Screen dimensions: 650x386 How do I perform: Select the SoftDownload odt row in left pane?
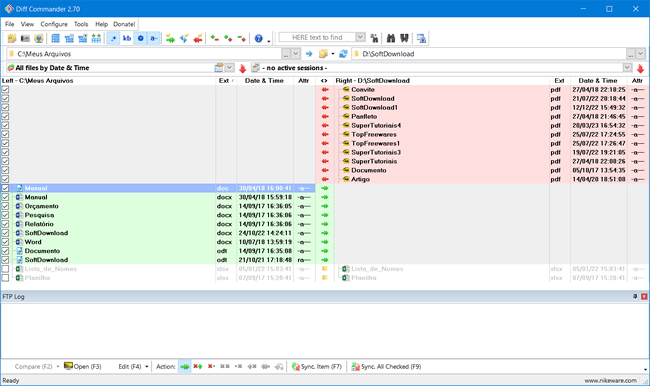[158, 260]
